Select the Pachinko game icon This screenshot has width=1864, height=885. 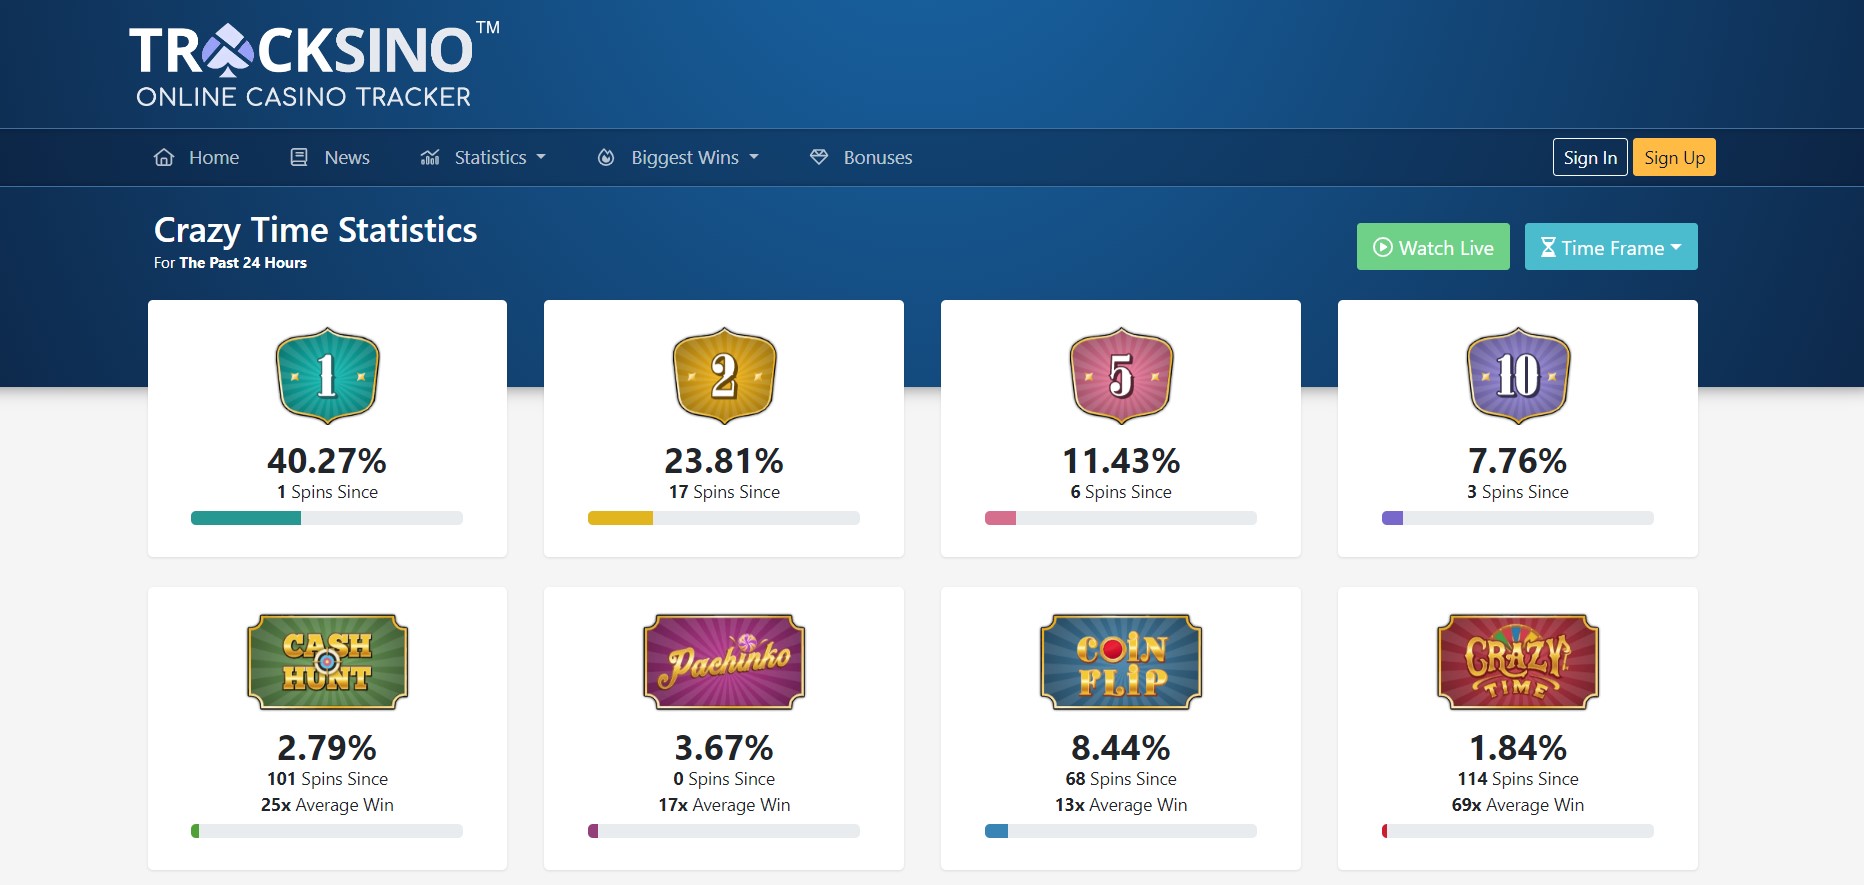tap(724, 662)
